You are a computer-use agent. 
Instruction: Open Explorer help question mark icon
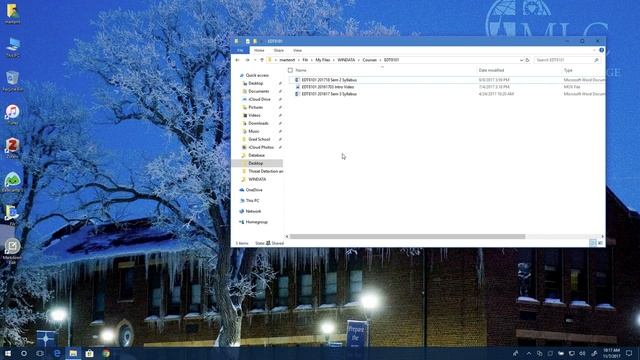tap(601, 50)
